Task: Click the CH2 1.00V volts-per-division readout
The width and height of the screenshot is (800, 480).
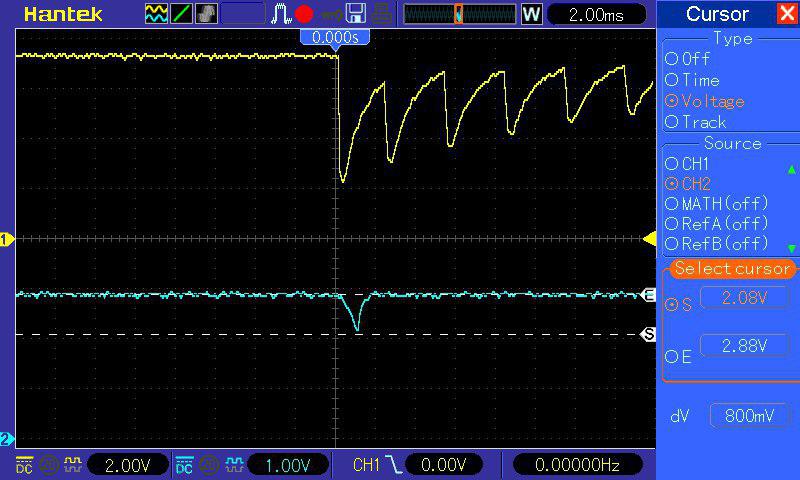Action: point(288,465)
